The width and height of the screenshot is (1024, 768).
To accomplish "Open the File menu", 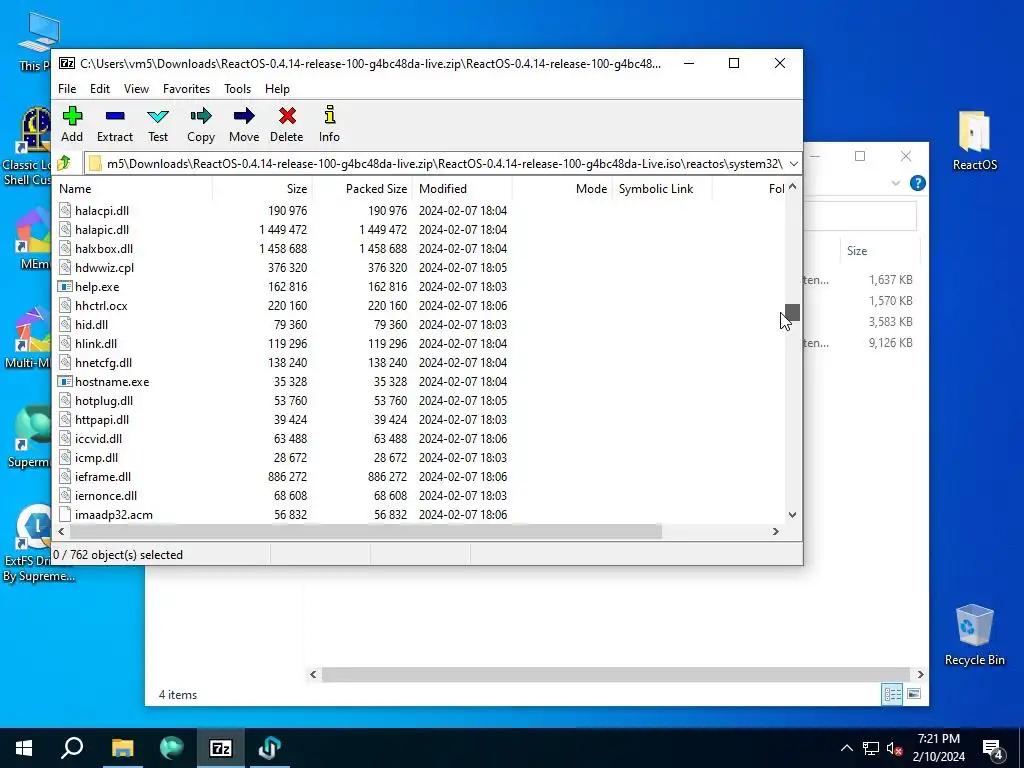I will (x=67, y=89).
